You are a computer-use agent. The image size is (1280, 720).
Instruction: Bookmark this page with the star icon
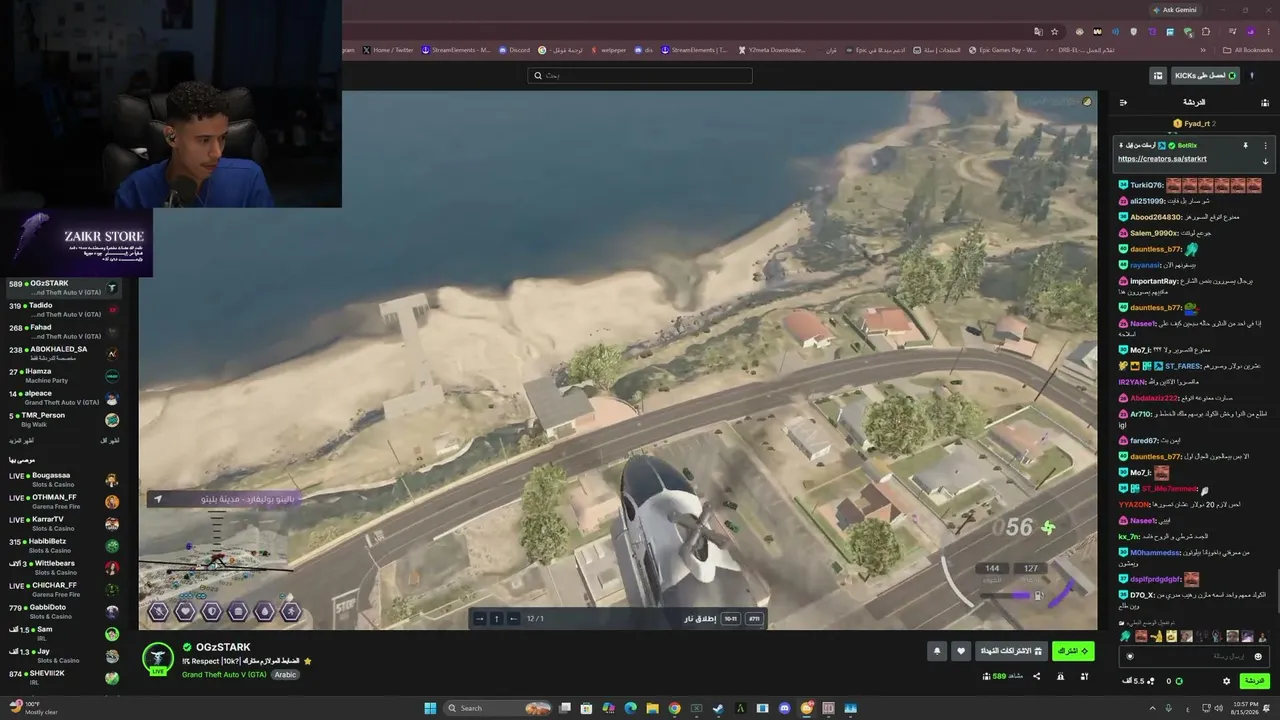[1054, 32]
